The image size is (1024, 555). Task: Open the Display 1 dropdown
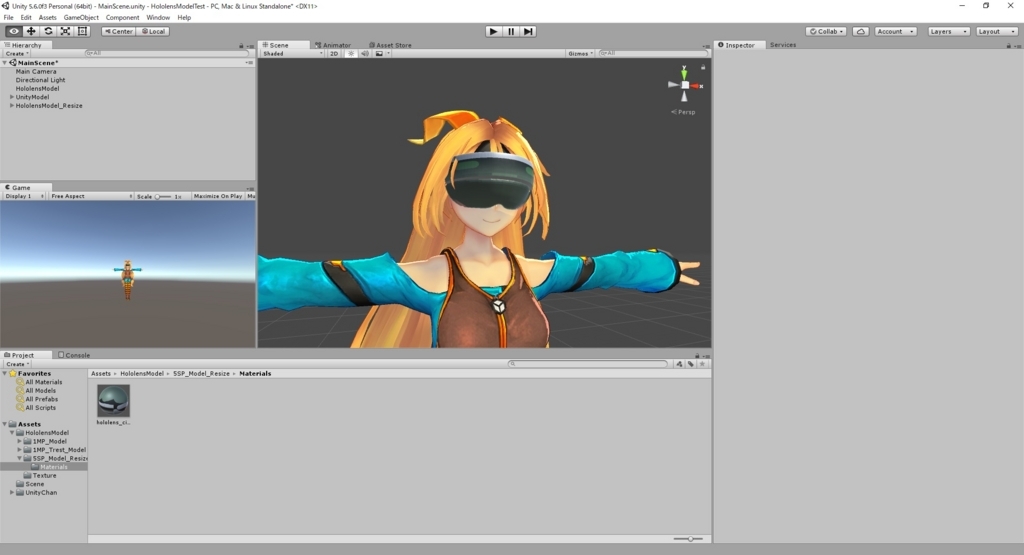click(24, 196)
